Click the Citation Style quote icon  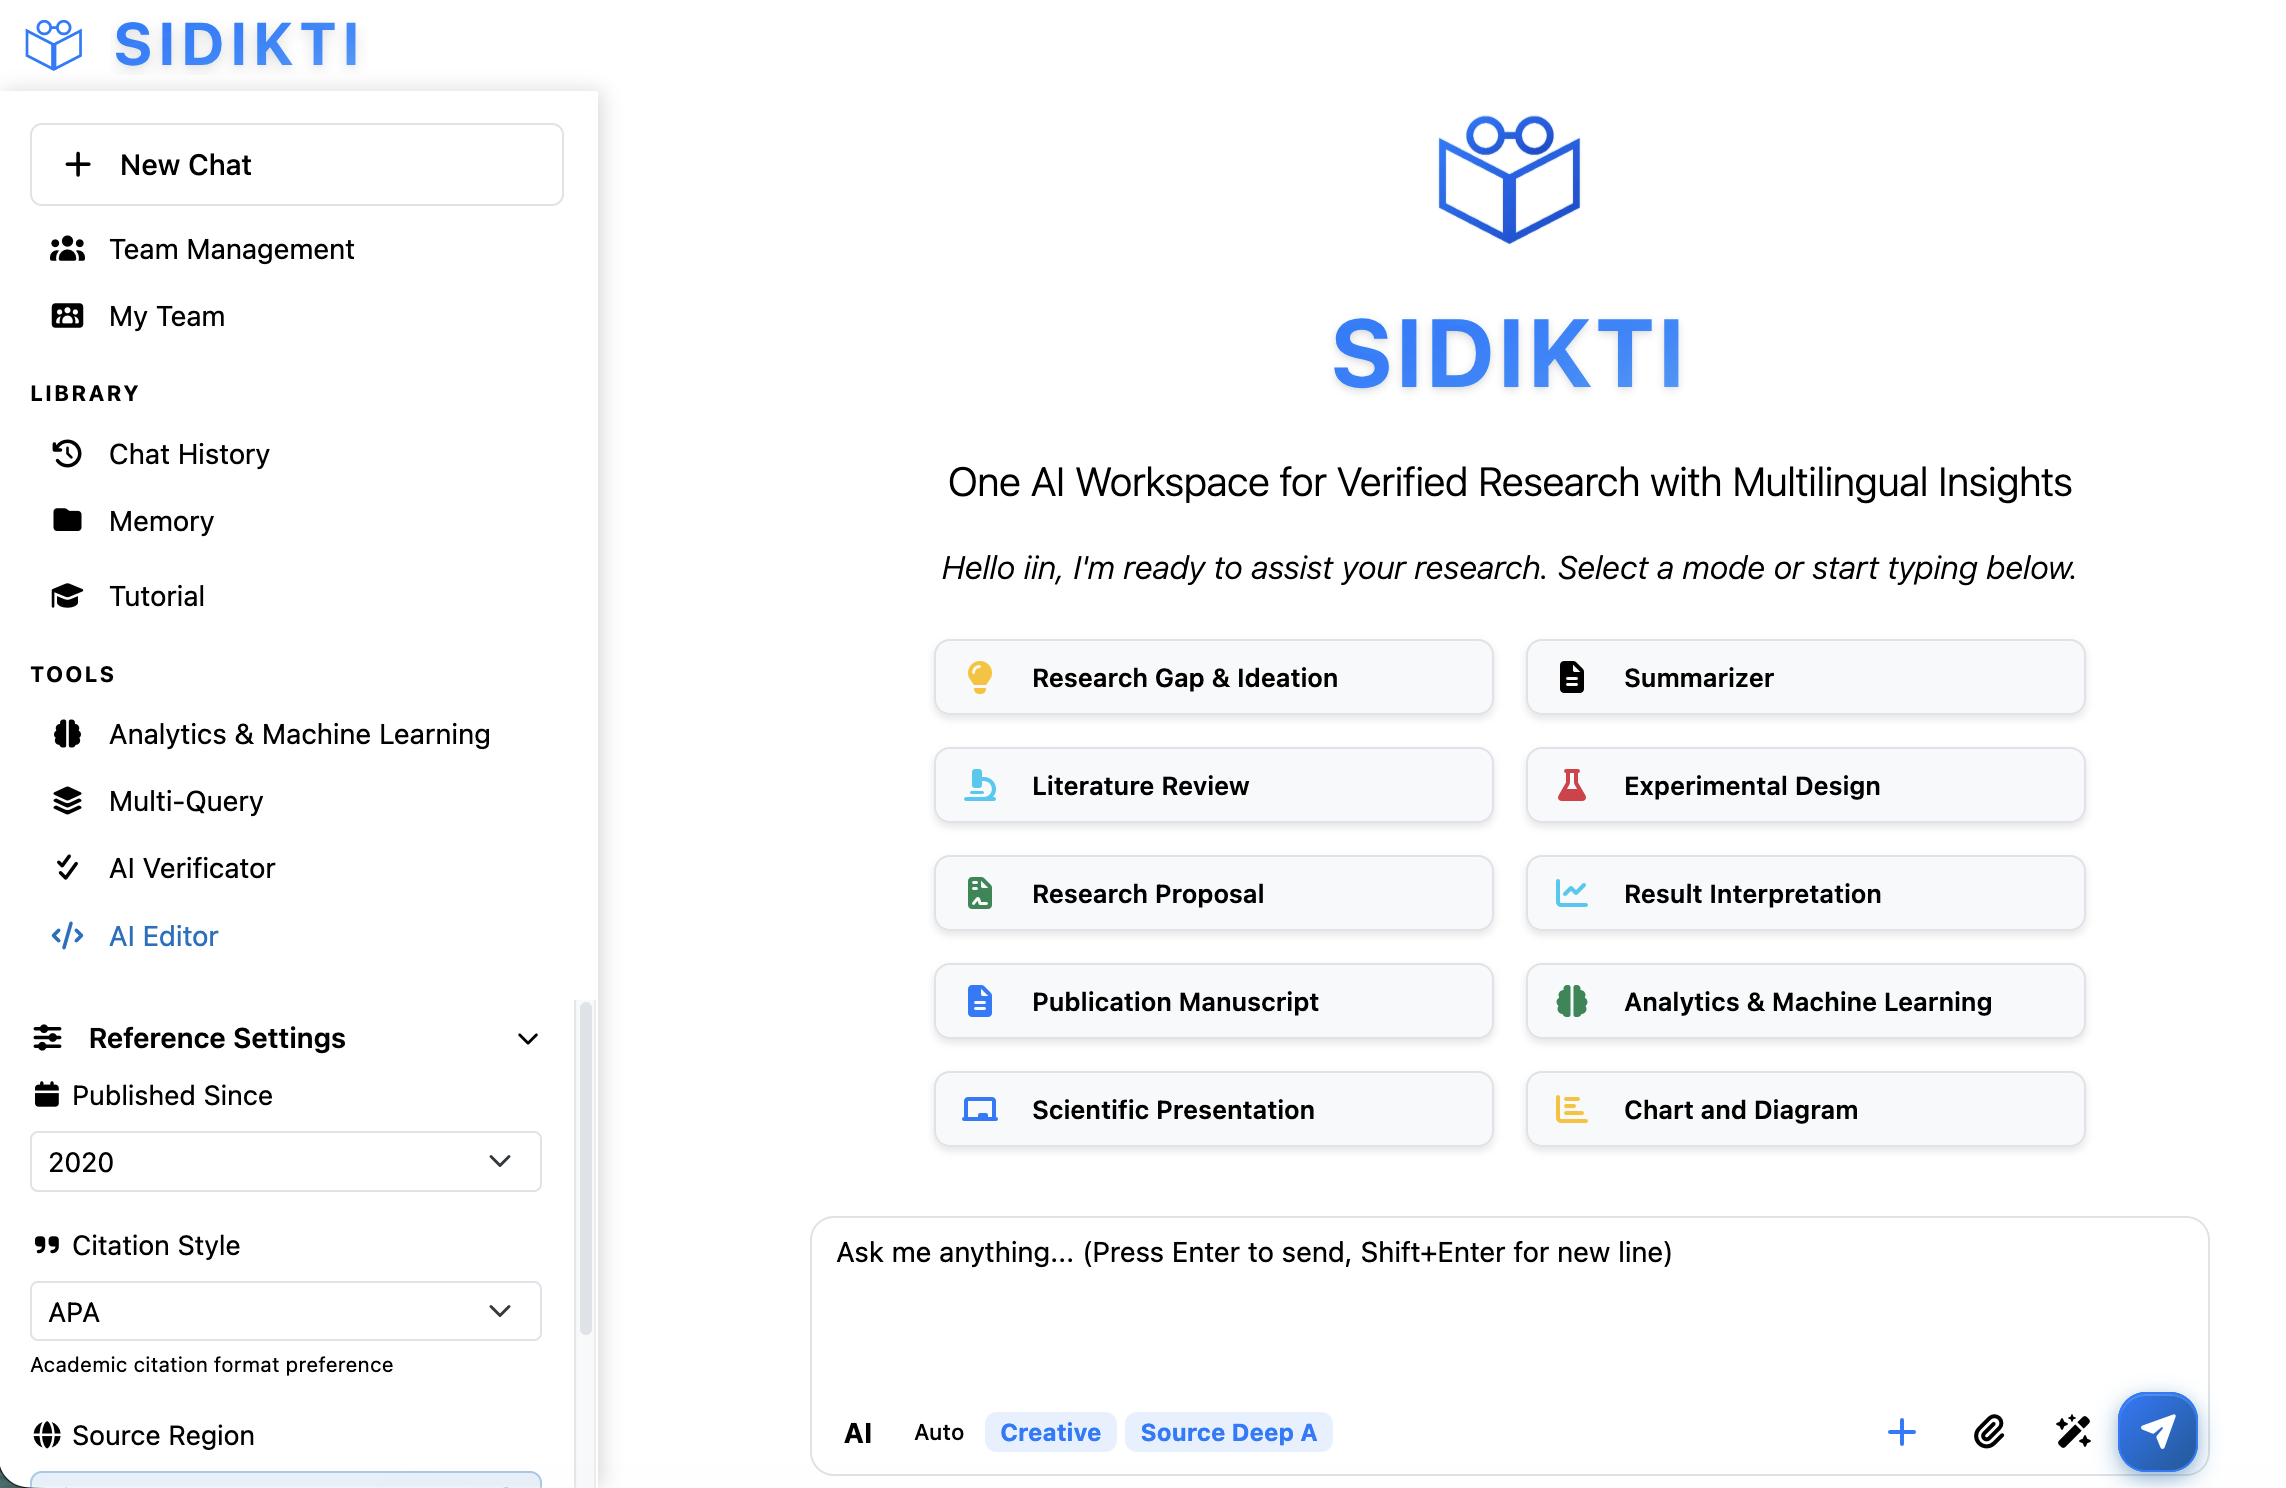click(47, 1245)
